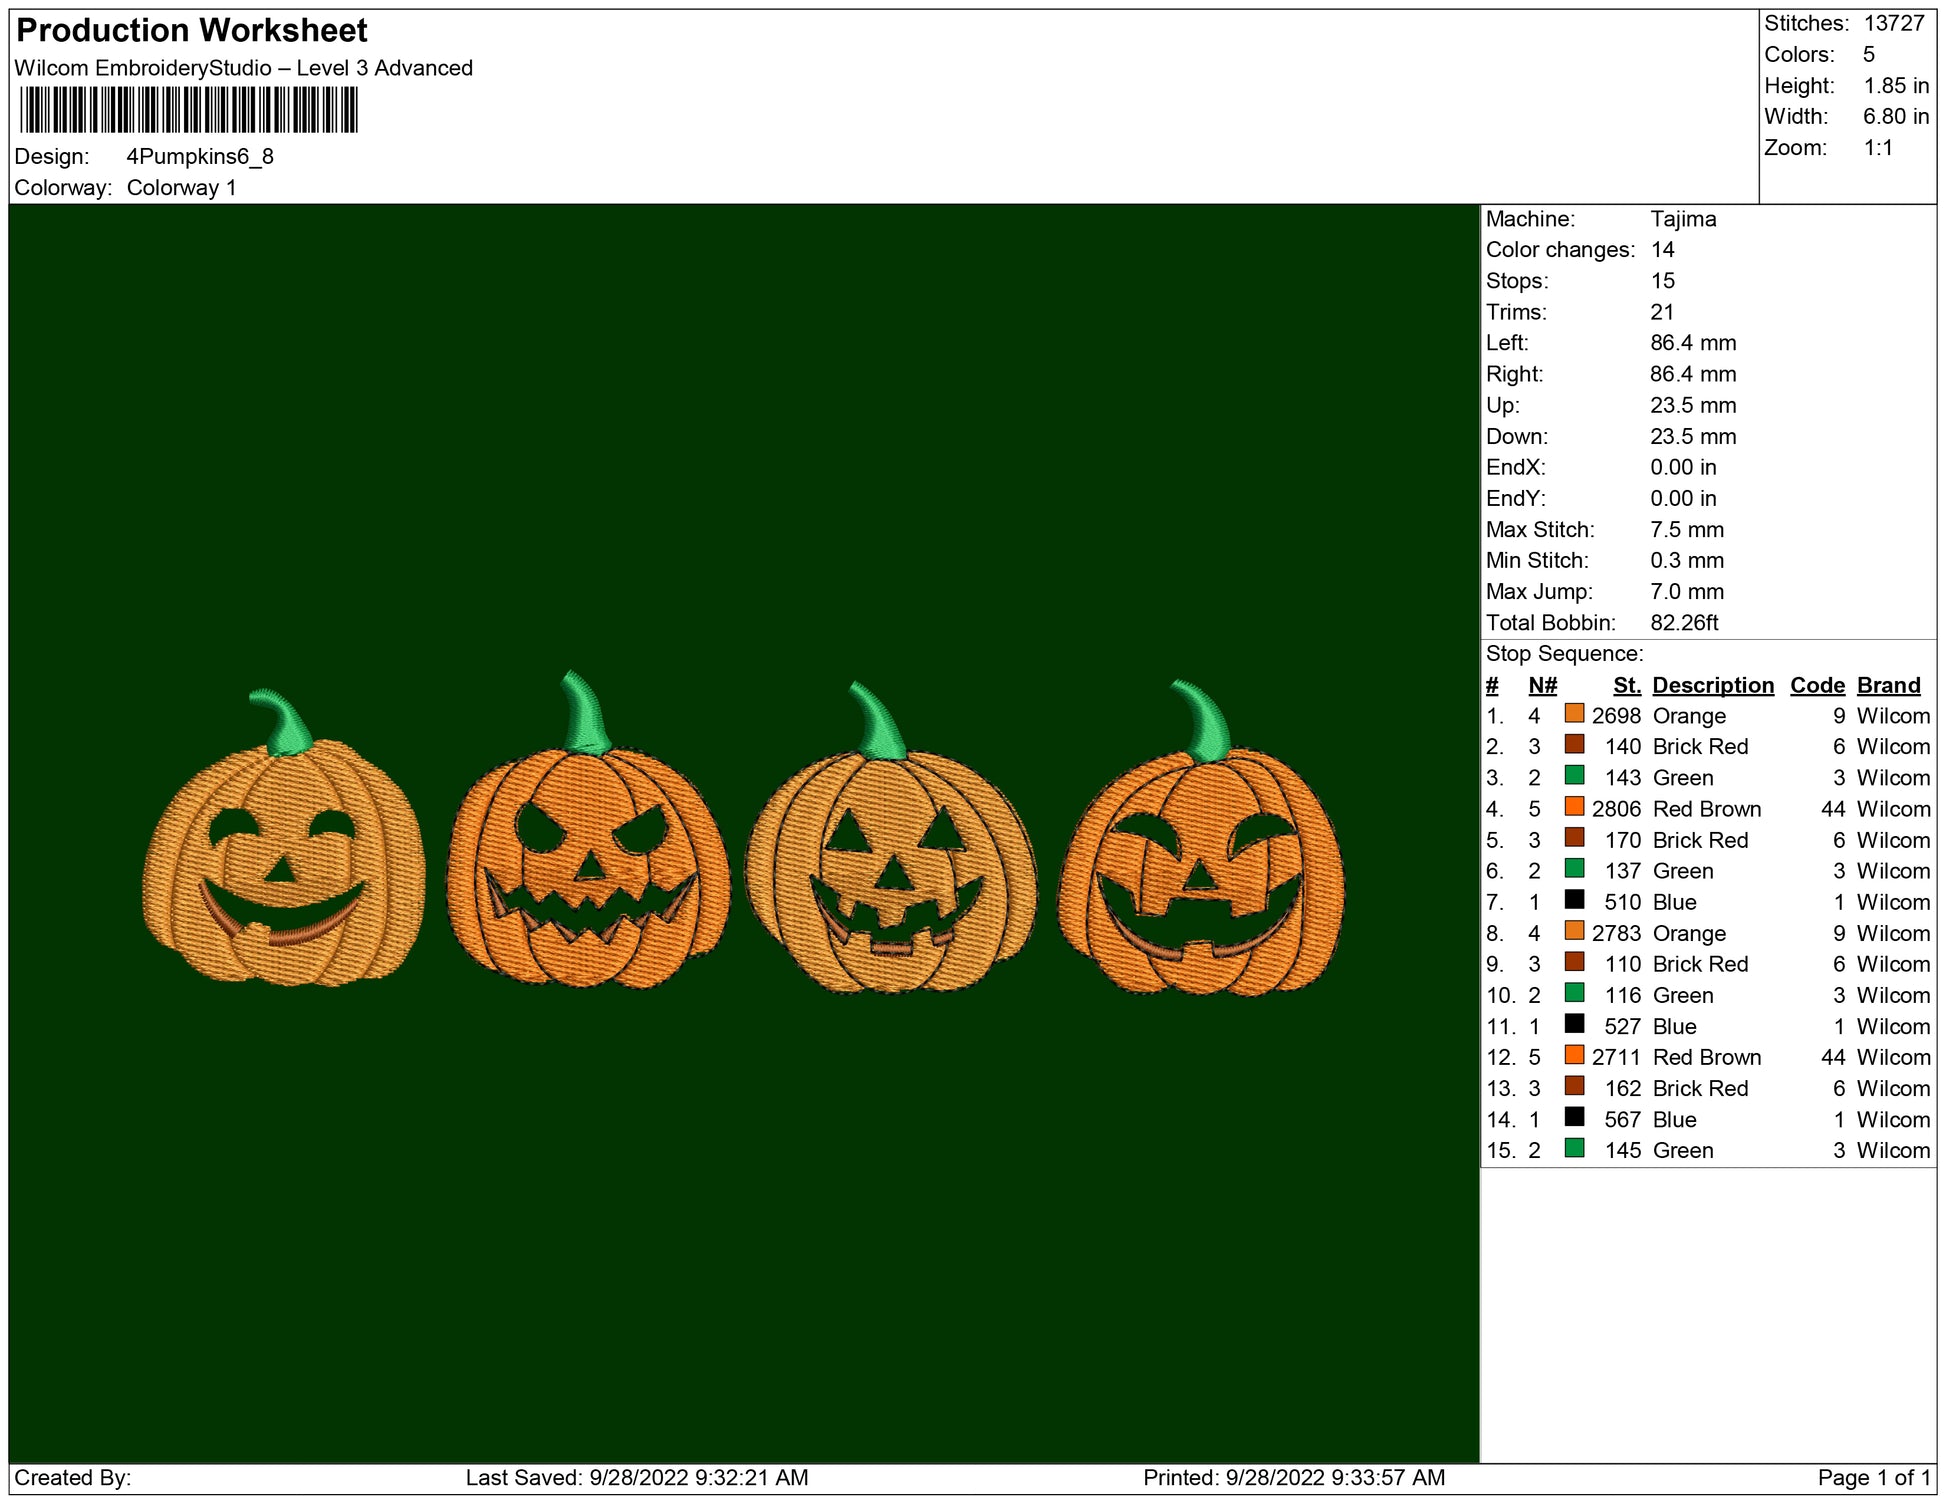Click the Red Brown swatch in stop 4
1946x1497 pixels.
click(1574, 807)
